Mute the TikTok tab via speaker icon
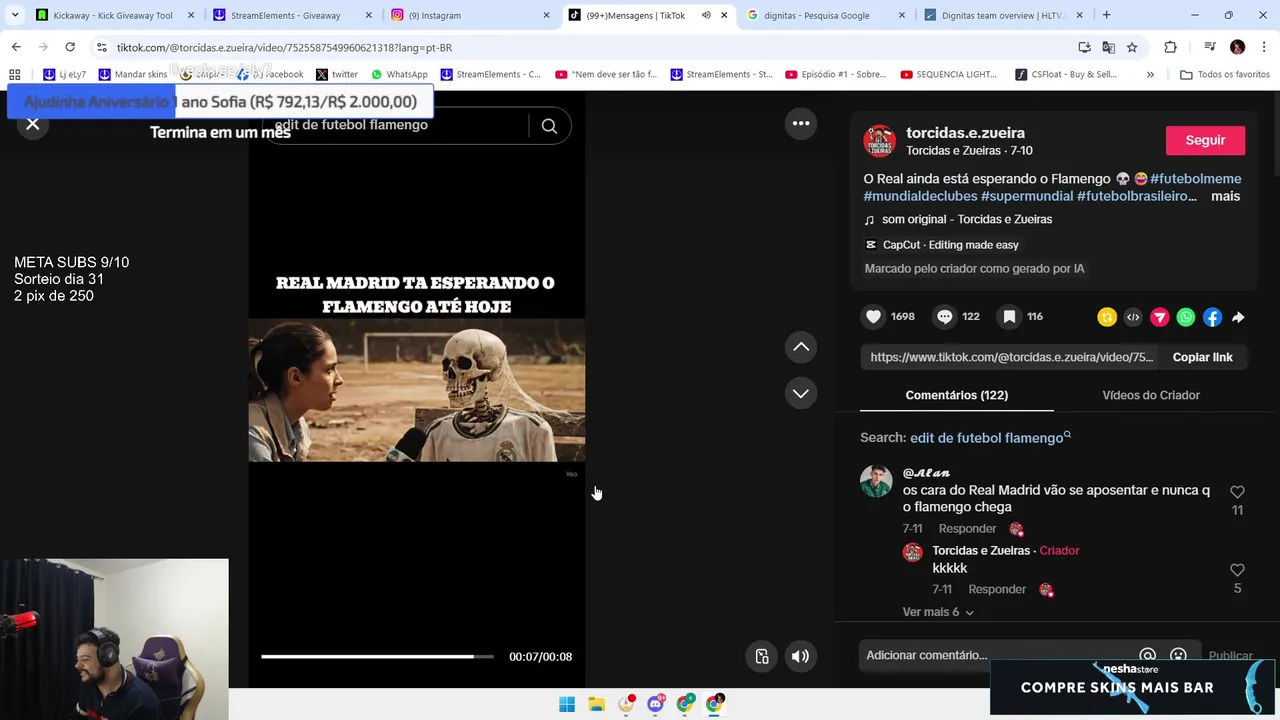Image resolution: width=1280 pixels, height=720 pixels. pos(706,15)
